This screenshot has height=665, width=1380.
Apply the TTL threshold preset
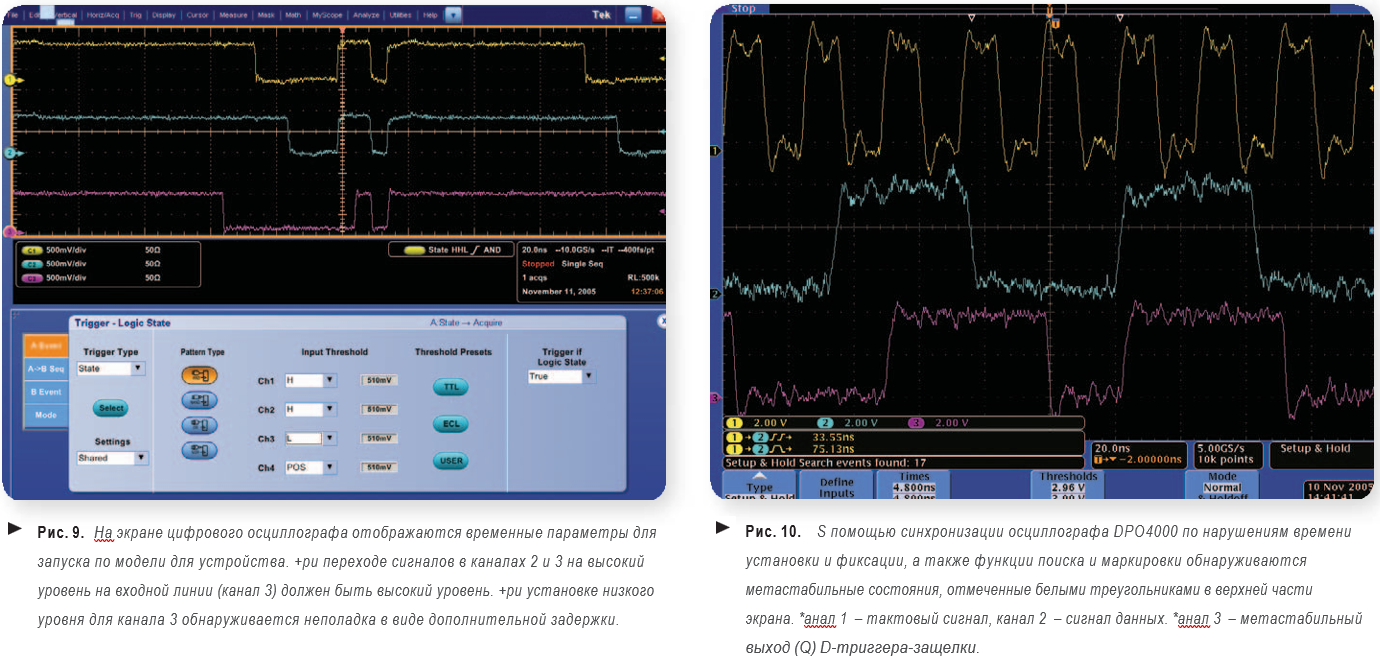click(450, 387)
